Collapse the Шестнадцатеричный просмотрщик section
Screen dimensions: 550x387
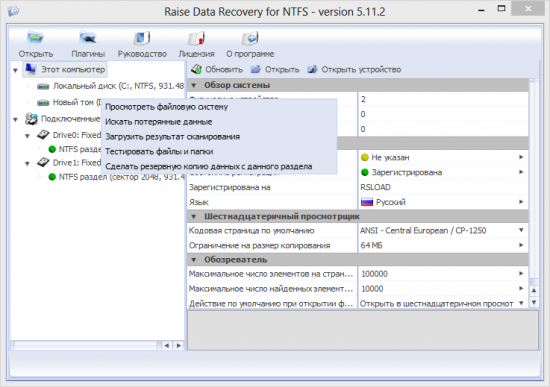click(x=194, y=217)
